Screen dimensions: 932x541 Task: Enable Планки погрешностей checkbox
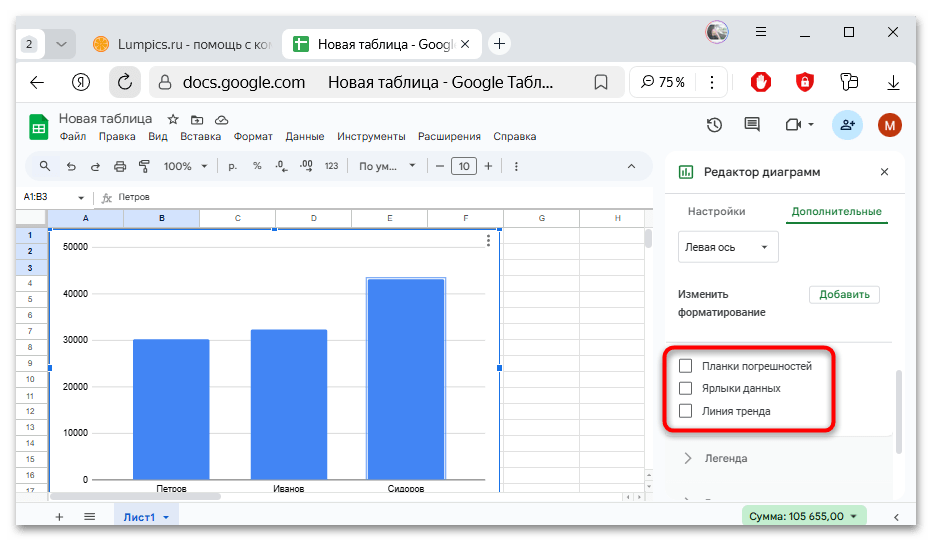click(x=685, y=366)
